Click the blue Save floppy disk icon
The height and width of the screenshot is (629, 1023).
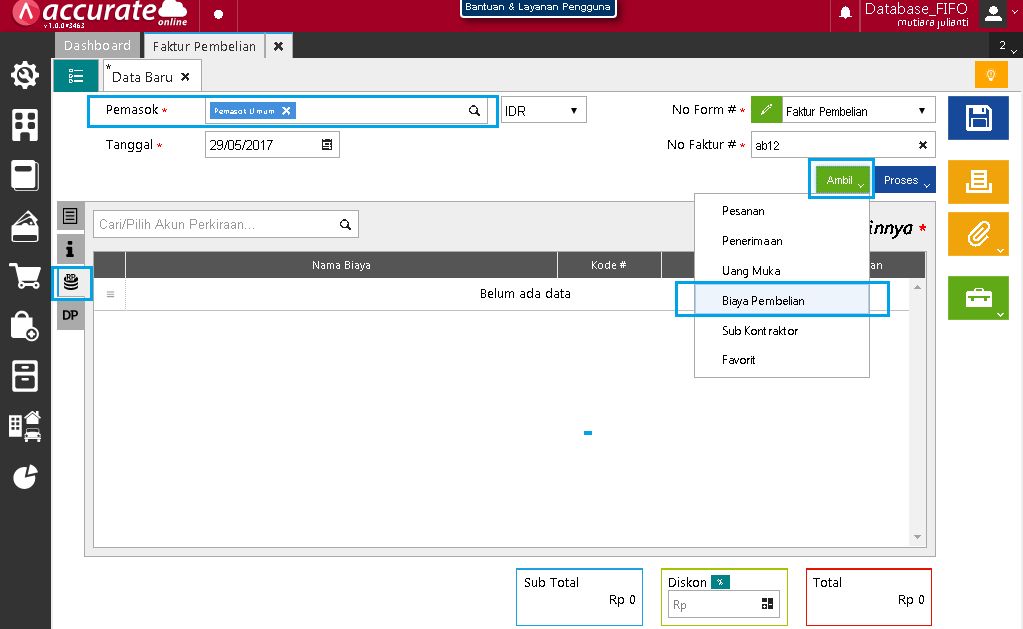pos(972,119)
